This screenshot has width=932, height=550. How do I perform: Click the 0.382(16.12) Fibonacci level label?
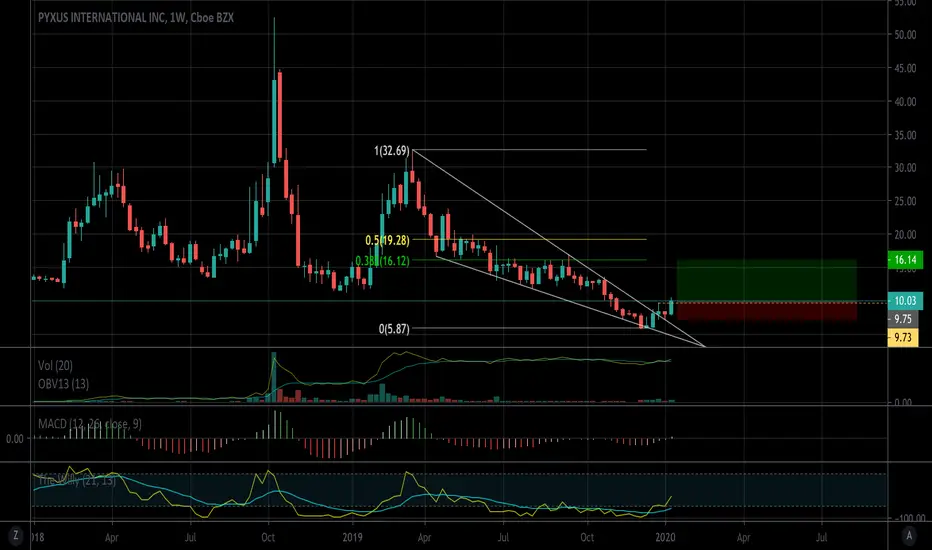pos(382,260)
